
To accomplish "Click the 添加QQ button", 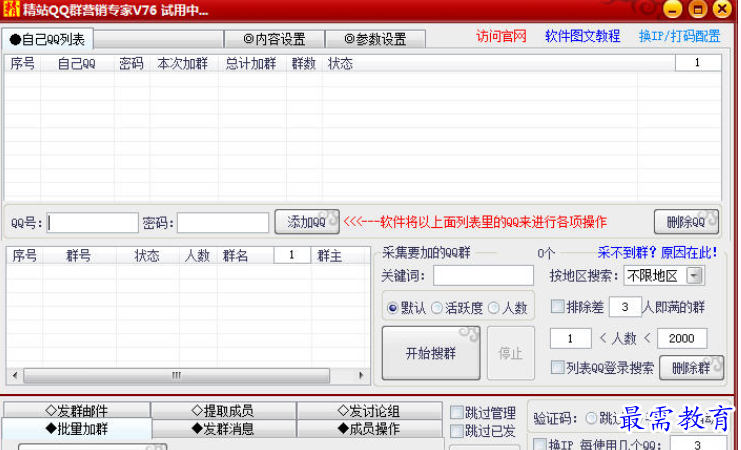I will tap(307, 222).
